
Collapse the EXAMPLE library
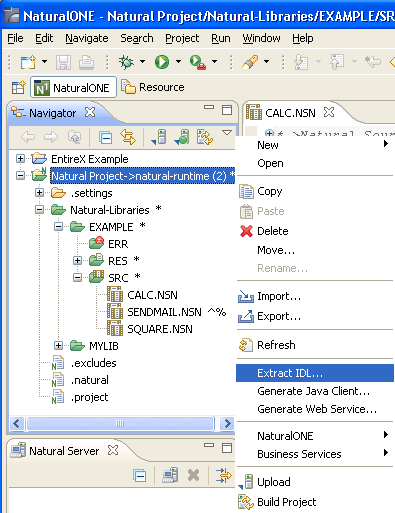[58, 227]
